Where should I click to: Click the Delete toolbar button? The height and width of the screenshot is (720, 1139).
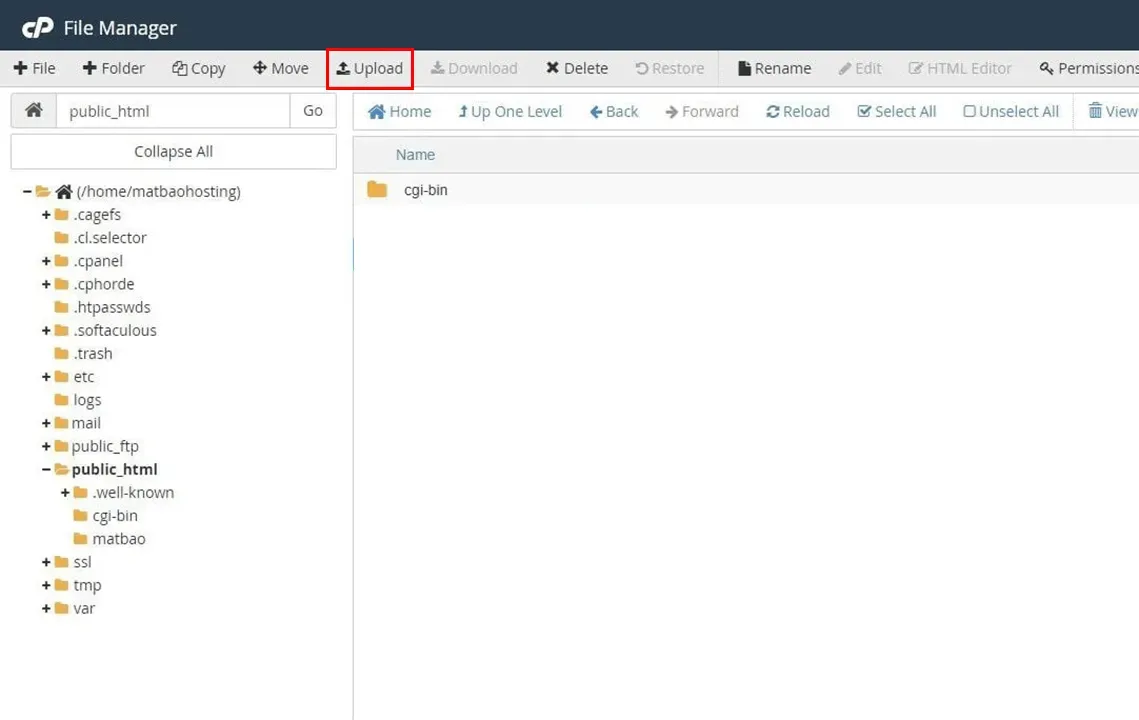(577, 68)
